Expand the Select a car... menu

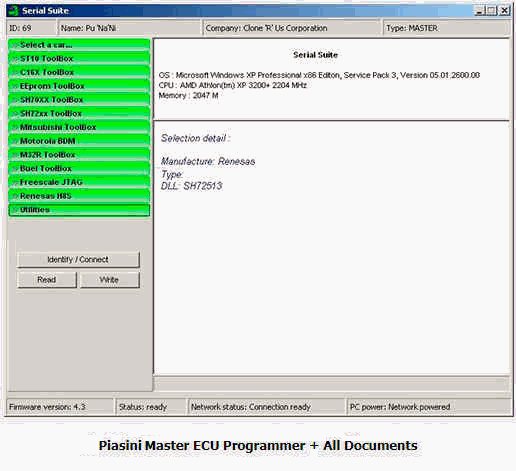(x=79, y=45)
